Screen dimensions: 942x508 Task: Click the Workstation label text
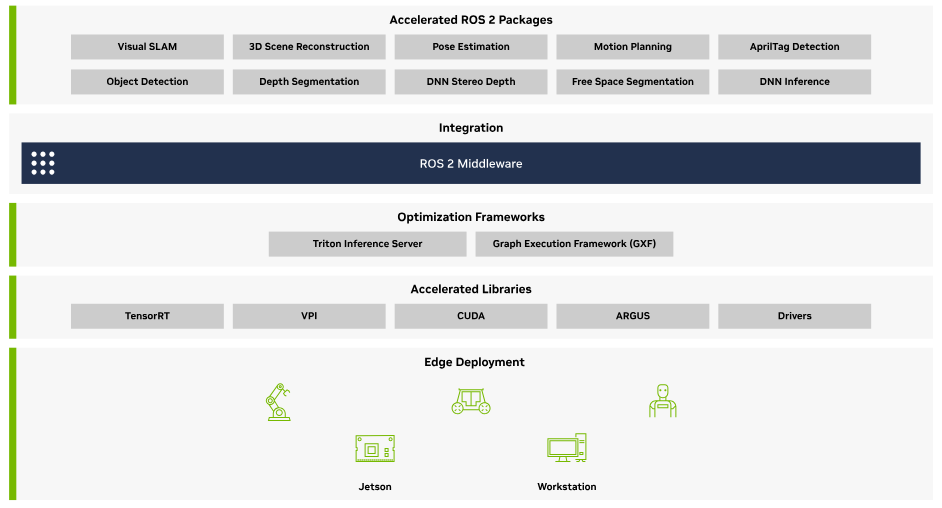(x=567, y=487)
